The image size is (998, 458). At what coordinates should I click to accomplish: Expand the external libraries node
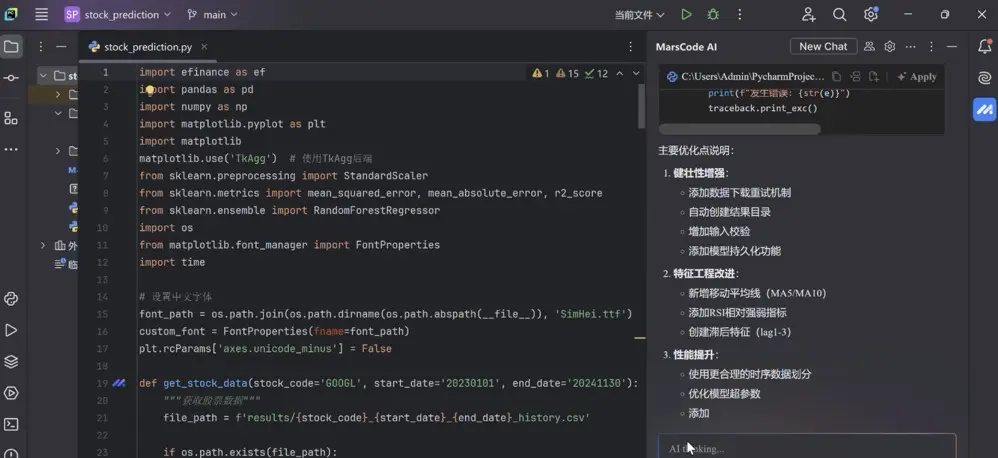tap(43, 246)
